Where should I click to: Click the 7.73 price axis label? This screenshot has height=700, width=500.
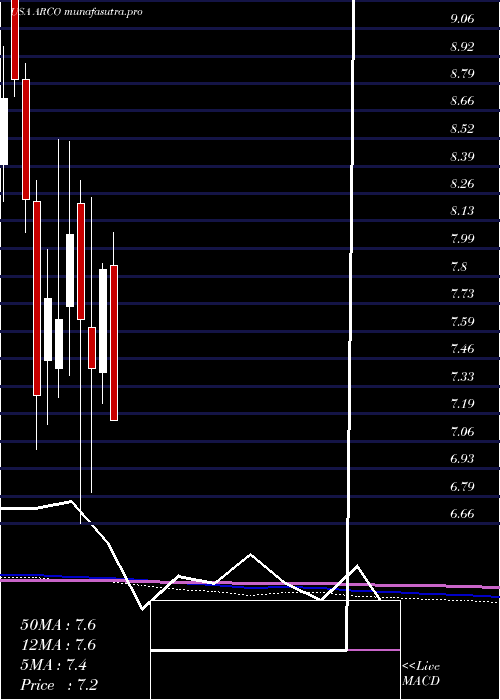pyautogui.click(x=462, y=294)
